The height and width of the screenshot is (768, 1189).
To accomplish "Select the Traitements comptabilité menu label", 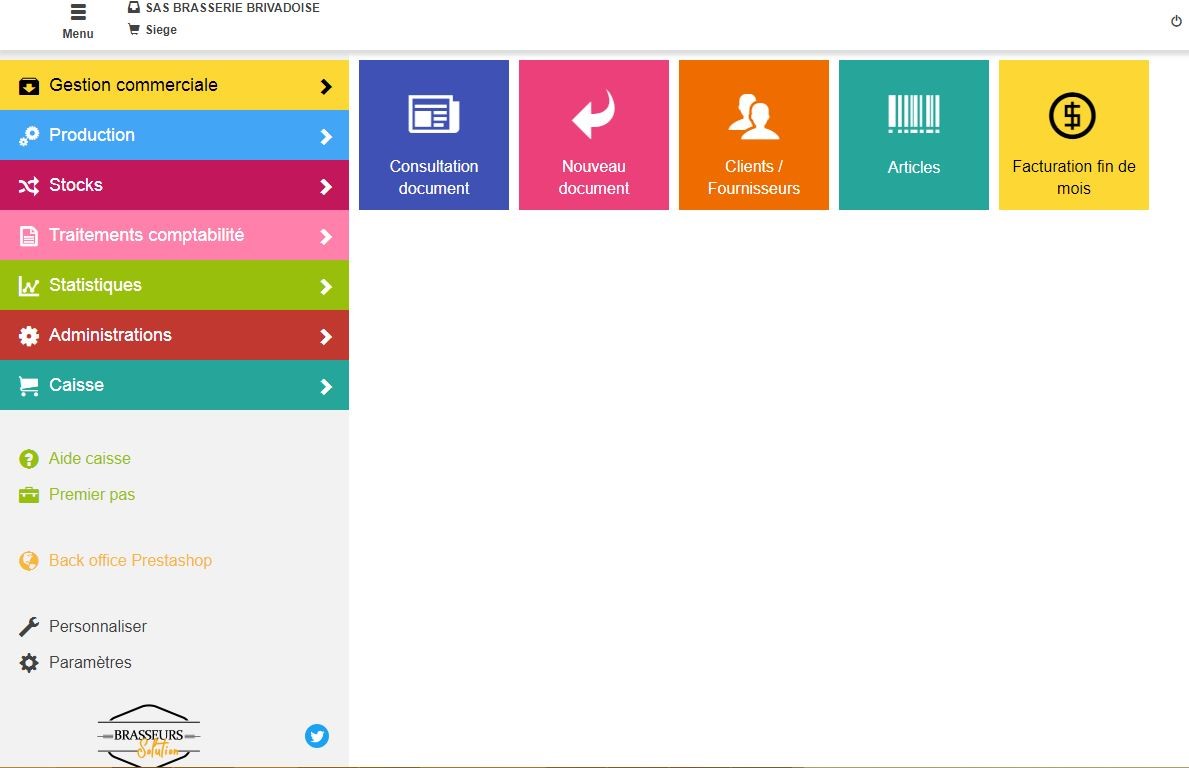I will coord(146,235).
